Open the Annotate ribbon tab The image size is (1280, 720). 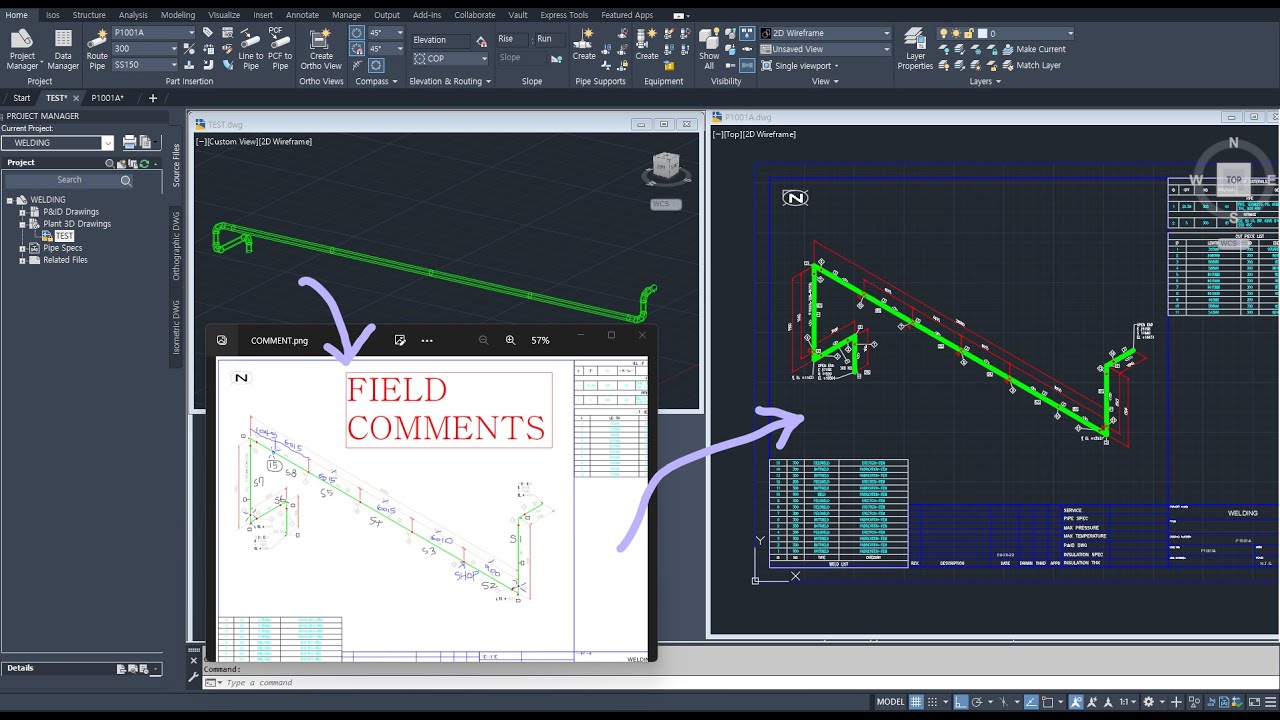[302, 15]
